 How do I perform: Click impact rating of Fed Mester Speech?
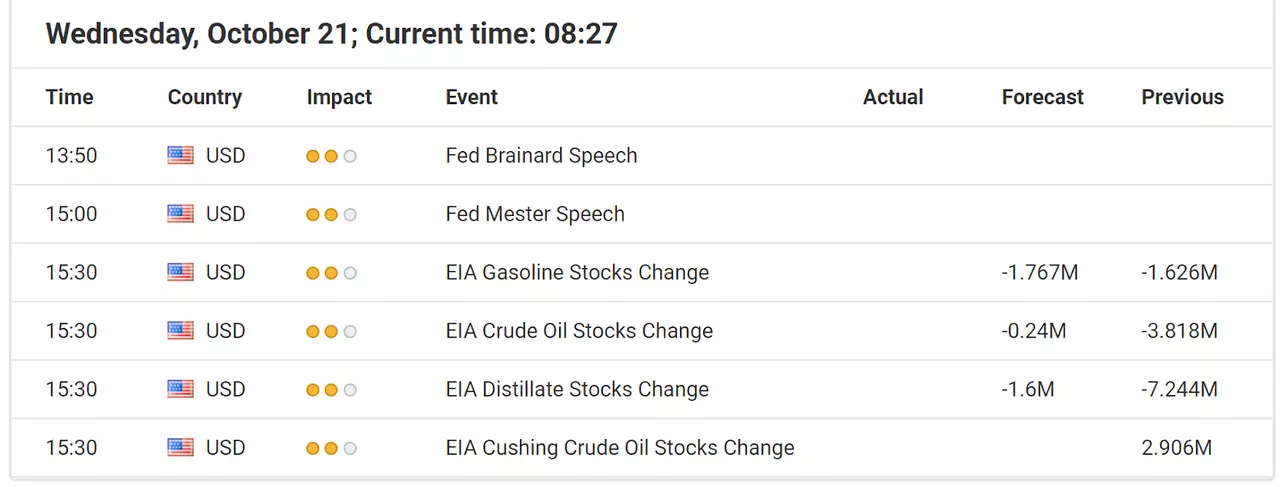pos(331,214)
